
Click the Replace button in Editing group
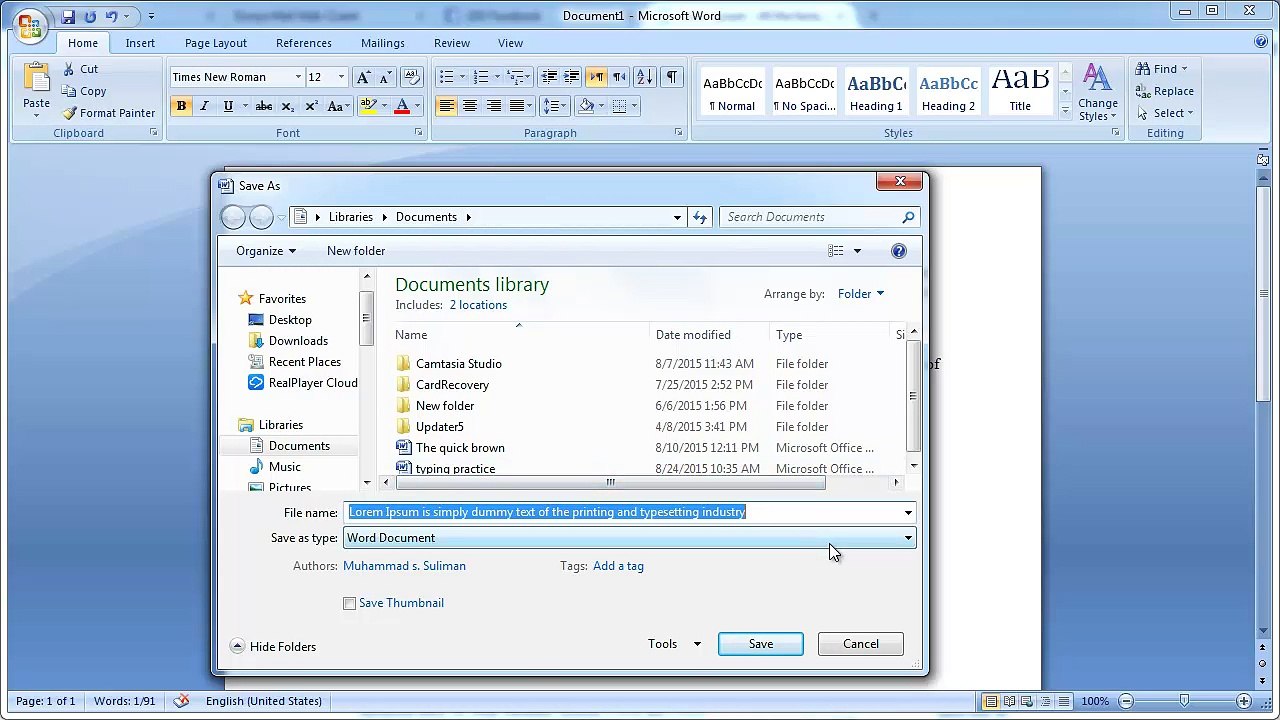pyautogui.click(x=1164, y=91)
